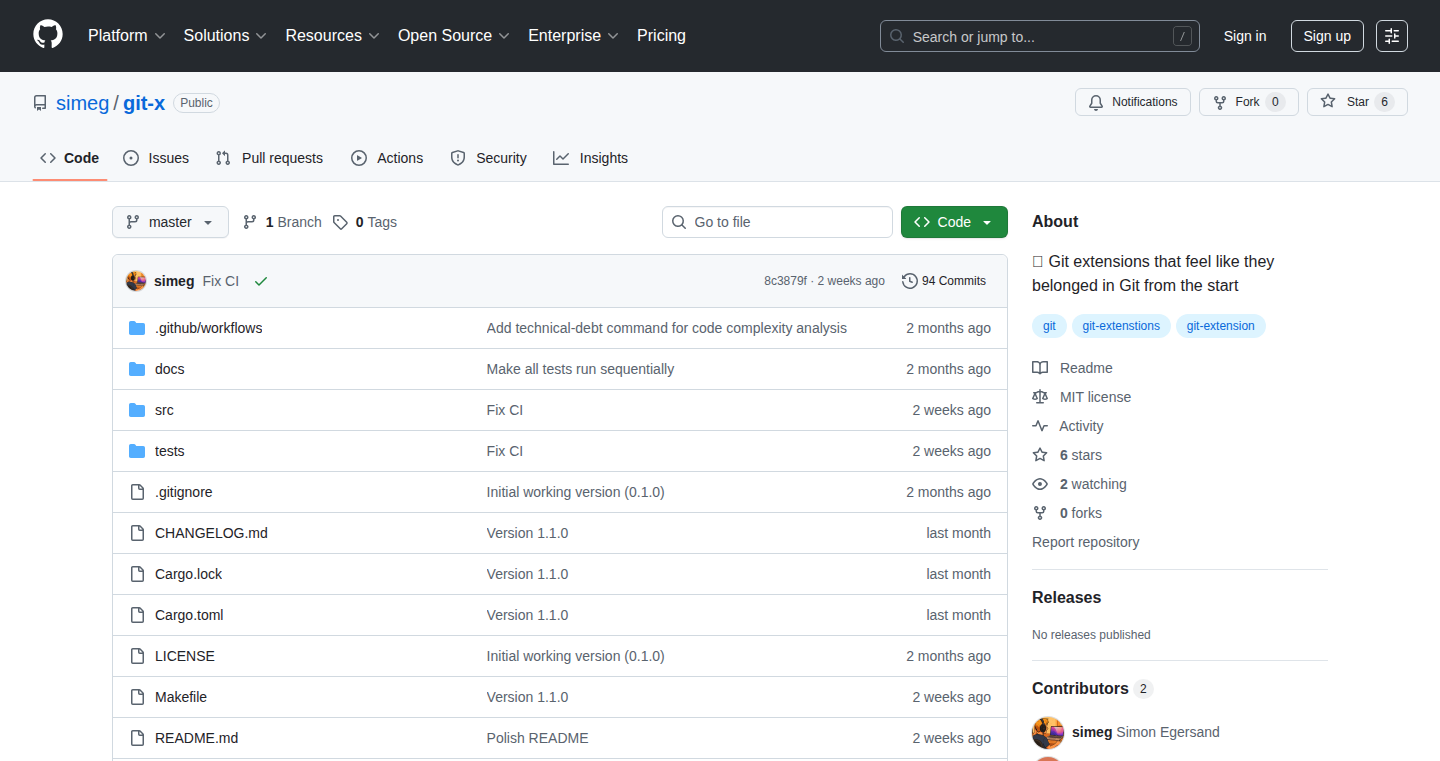Open the tests folder
Image resolution: width=1440 pixels, height=761 pixels.
[x=170, y=451]
